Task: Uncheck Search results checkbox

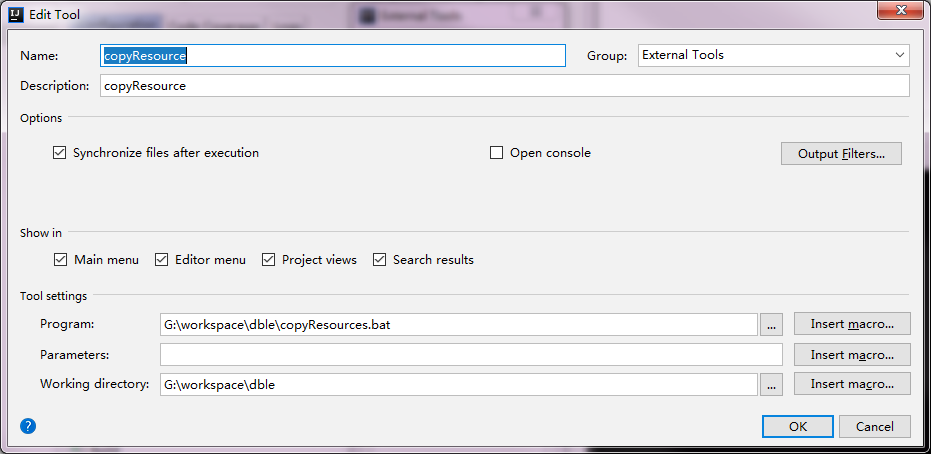Action: pos(380,260)
